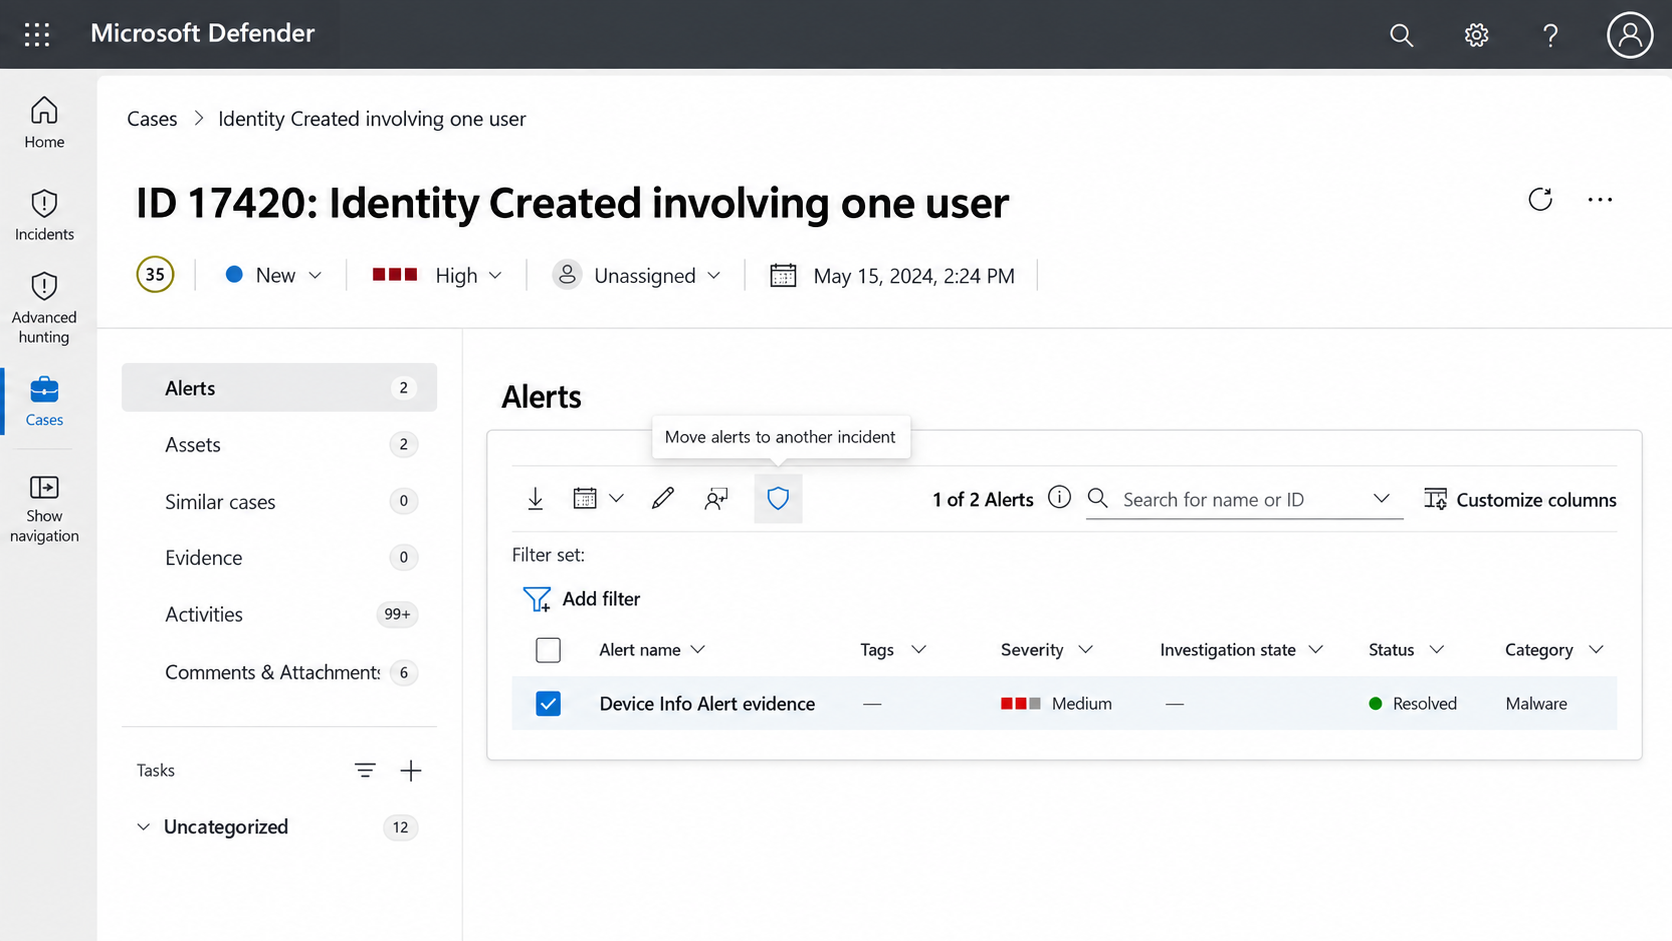Image resolution: width=1672 pixels, height=941 pixels.
Task: Open Incidents in sidebar
Action: click(44, 215)
